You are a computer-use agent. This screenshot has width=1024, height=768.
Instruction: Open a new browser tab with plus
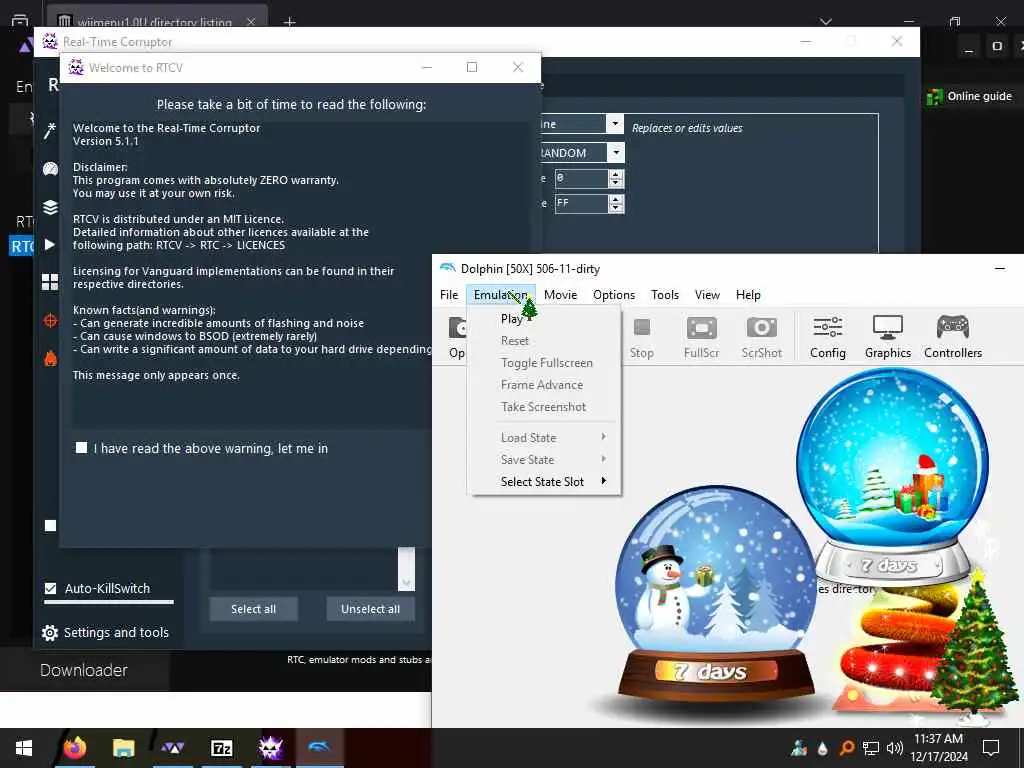289,22
